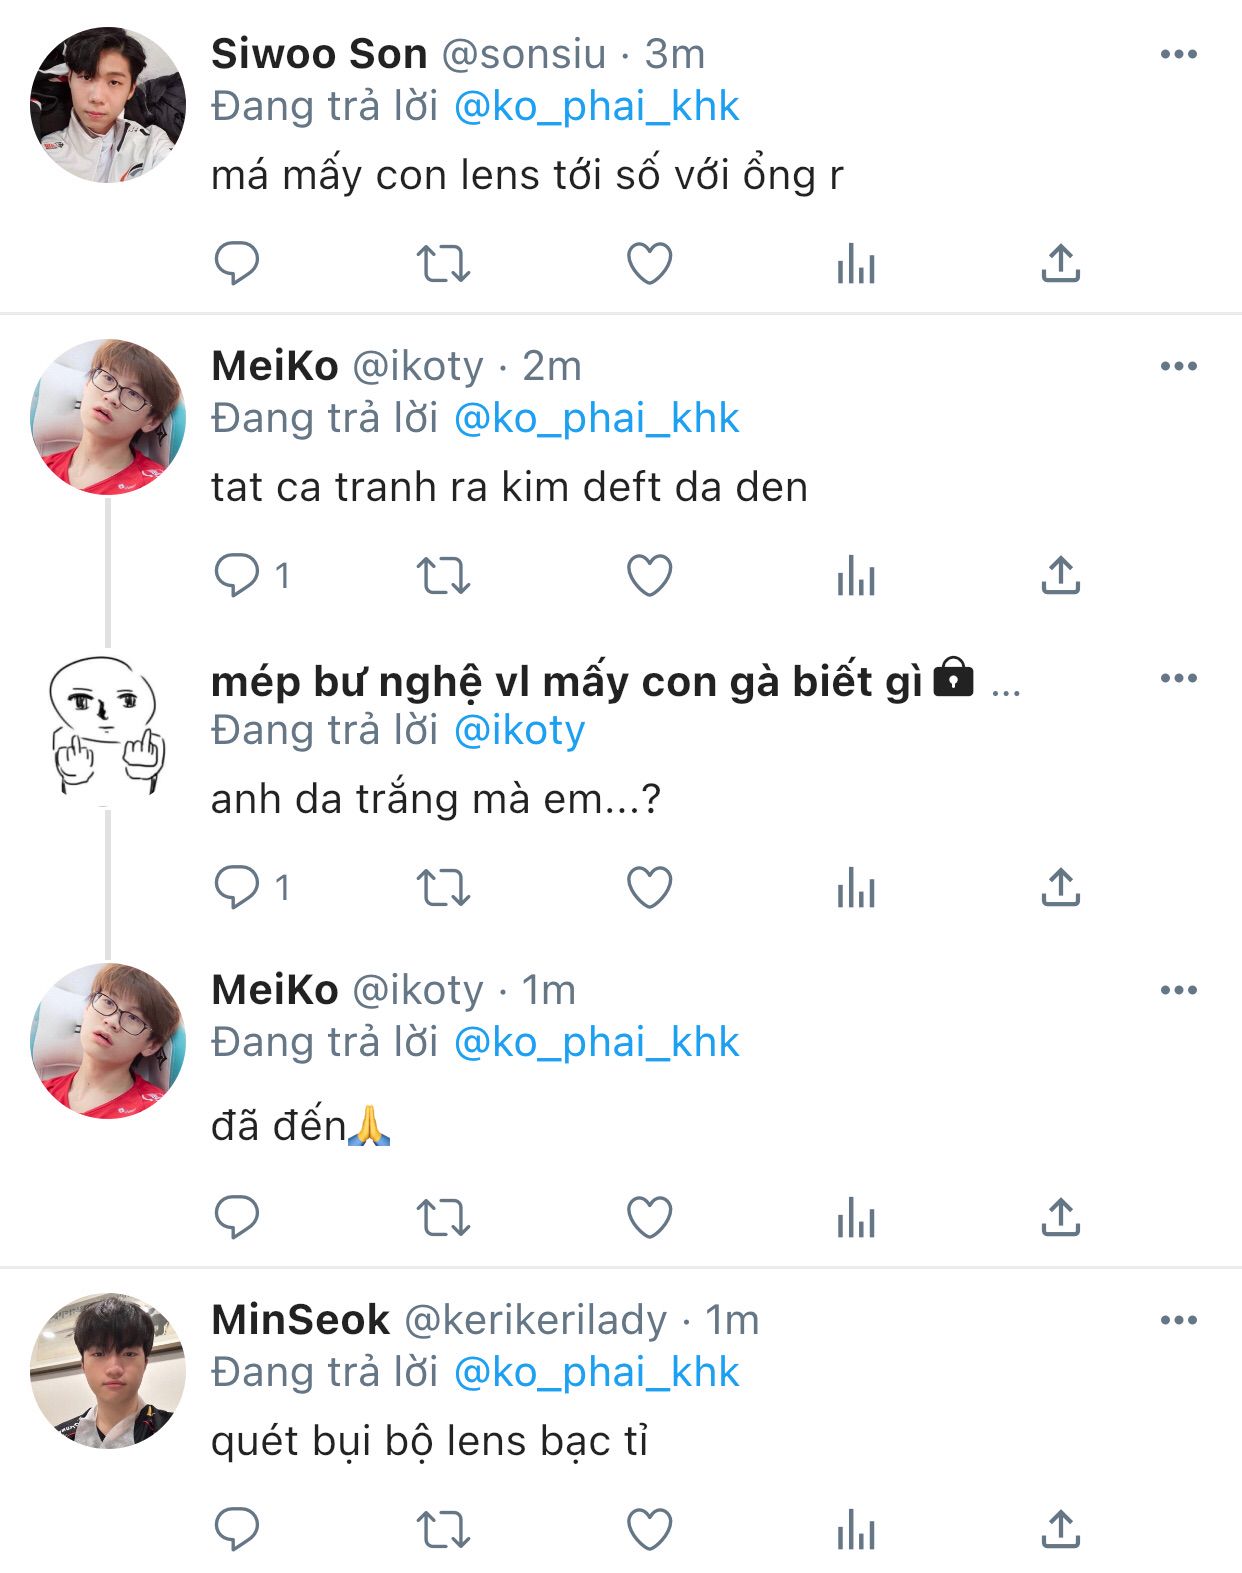Open more options on MinSeok's tweet
This screenshot has height=1573, width=1242.
(x=1178, y=1320)
